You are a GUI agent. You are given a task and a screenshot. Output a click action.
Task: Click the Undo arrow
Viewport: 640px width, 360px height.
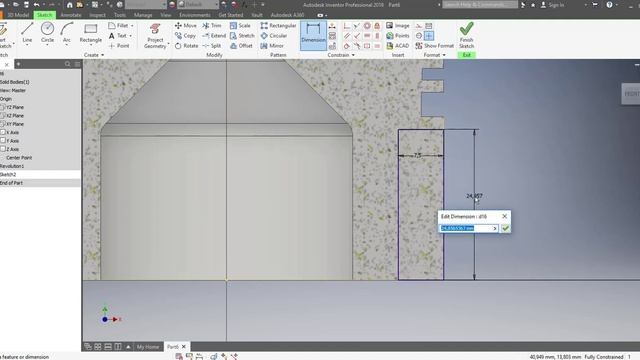[x=37, y=5]
